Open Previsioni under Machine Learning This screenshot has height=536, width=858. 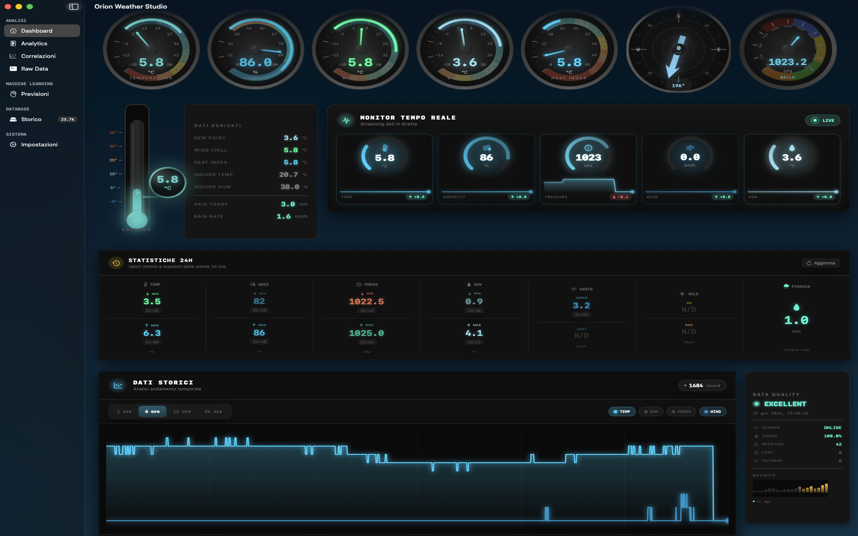[42, 94]
